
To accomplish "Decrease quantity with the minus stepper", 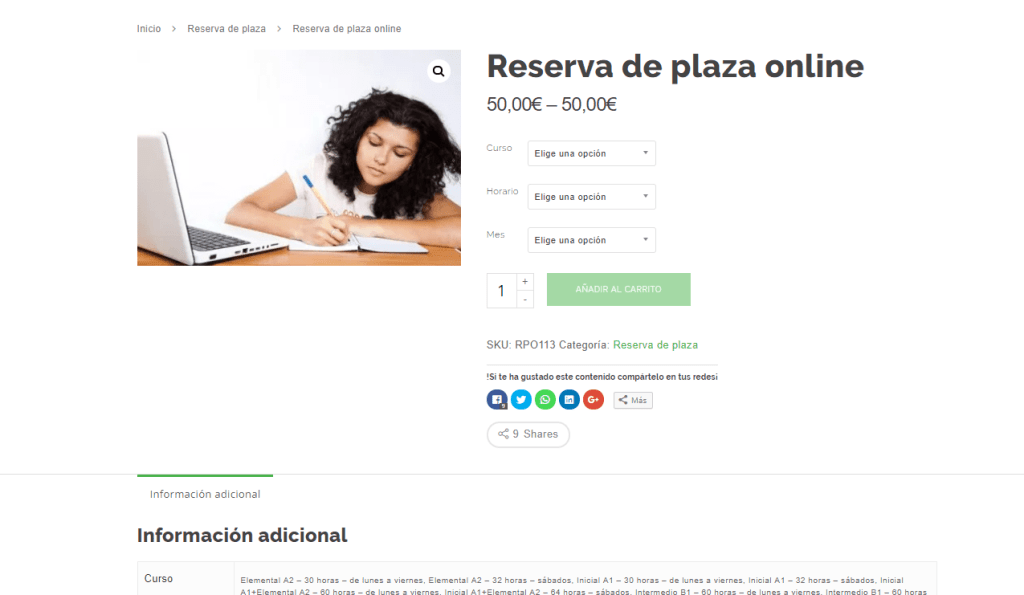I will 525,299.
